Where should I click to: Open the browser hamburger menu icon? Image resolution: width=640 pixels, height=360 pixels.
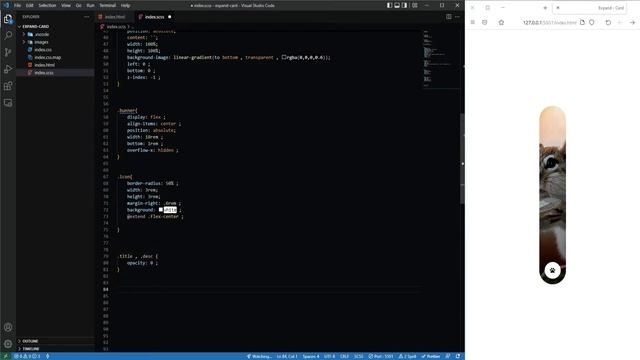pos(473,22)
